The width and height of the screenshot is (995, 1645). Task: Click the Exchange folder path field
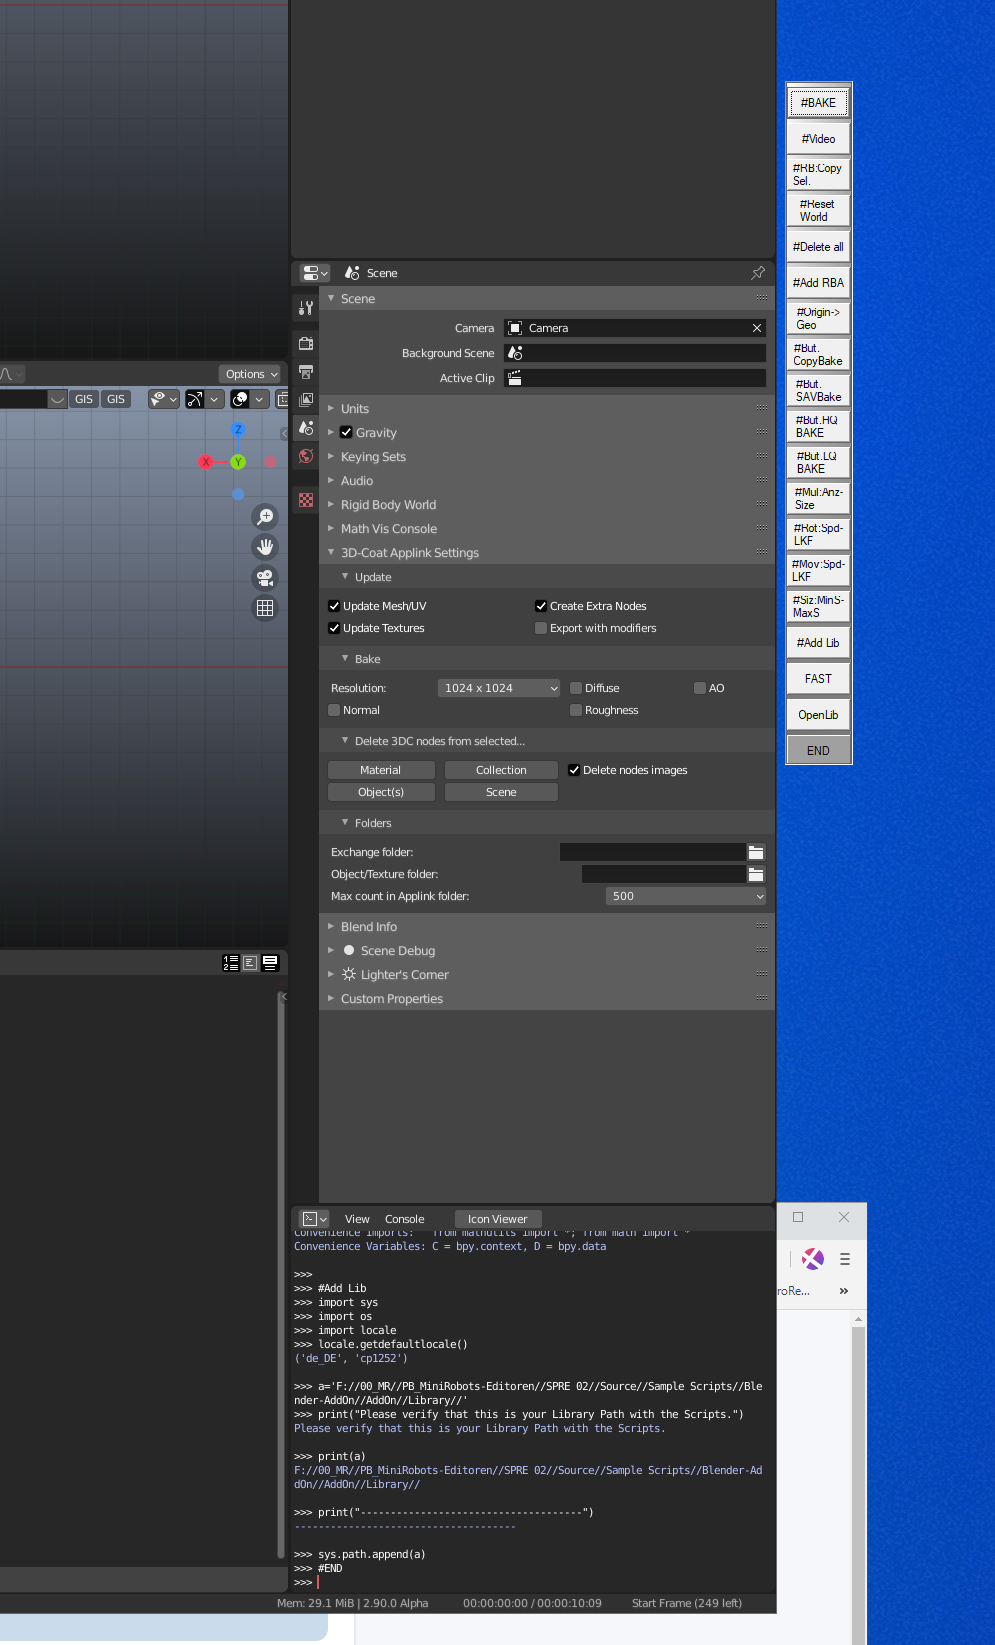652,852
